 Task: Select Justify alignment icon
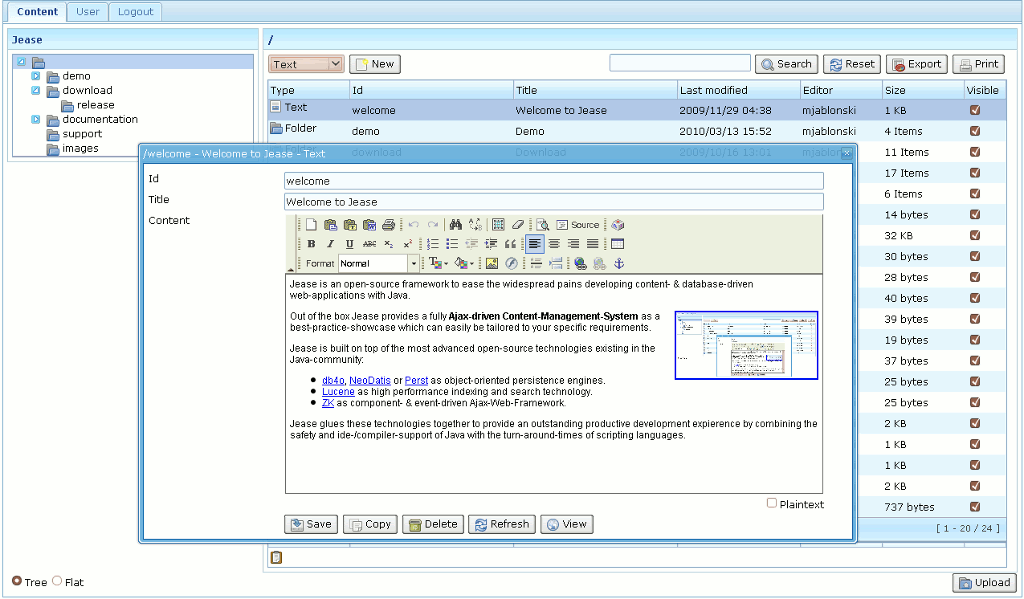[593, 244]
